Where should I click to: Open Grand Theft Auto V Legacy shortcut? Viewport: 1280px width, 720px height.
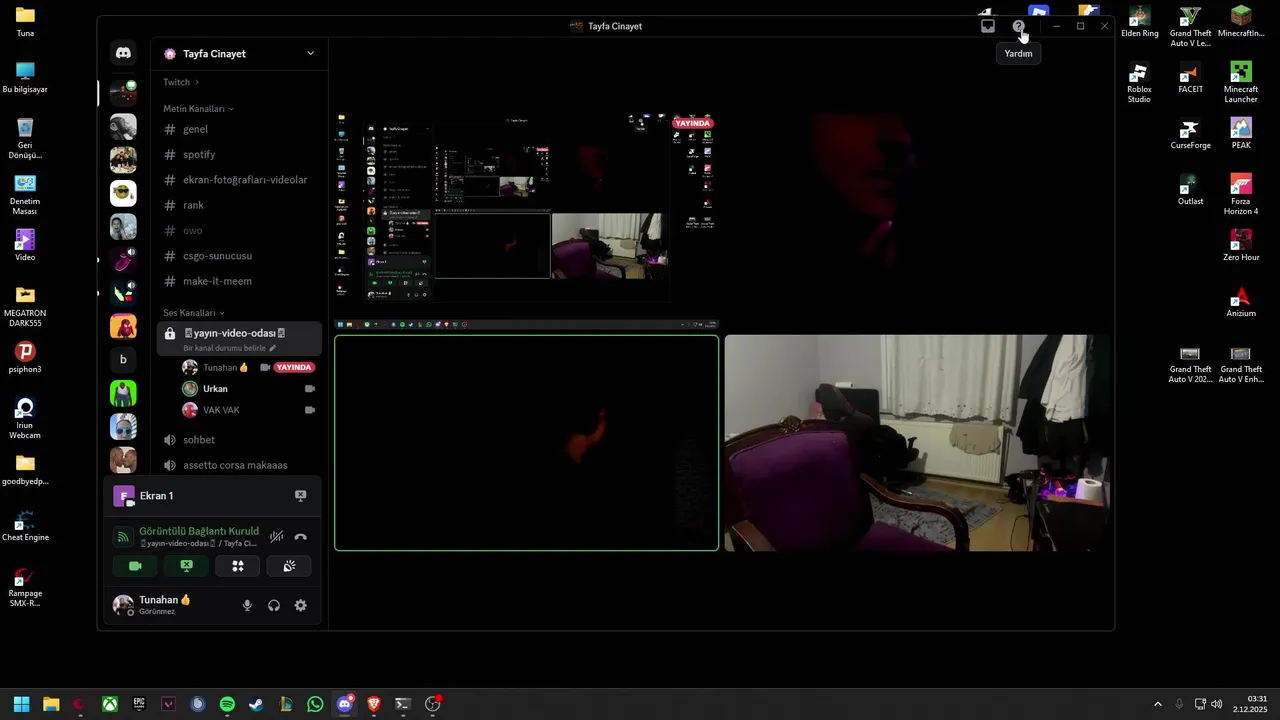pos(1190,27)
